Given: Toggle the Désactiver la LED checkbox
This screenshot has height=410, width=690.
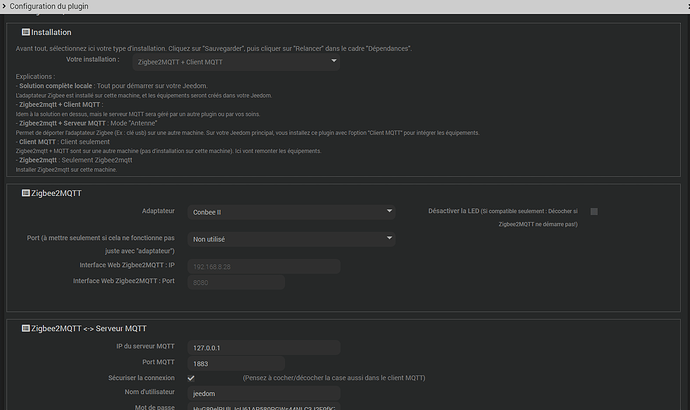Looking at the screenshot, I should [x=594, y=212].
